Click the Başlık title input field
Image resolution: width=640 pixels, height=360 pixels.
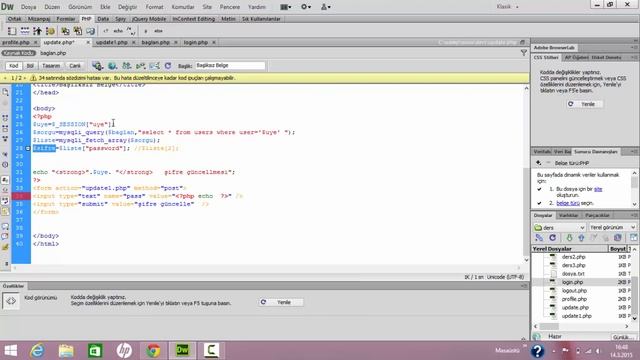tap(230, 65)
